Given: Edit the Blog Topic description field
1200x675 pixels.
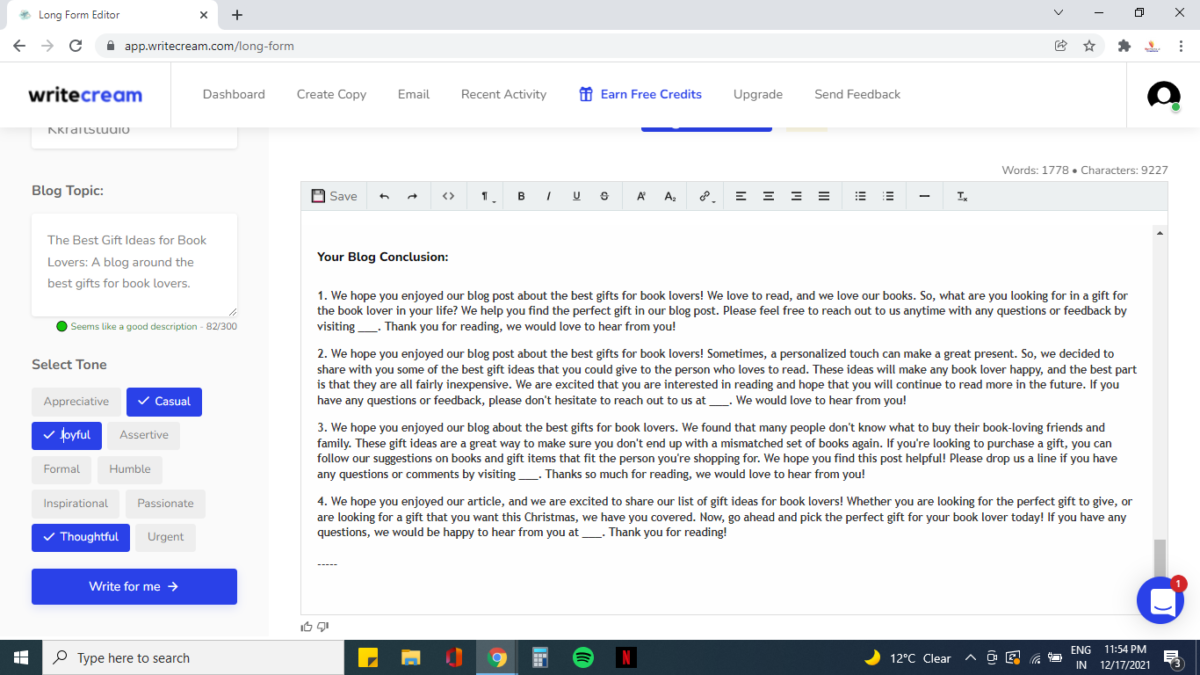Looking at the screenshot, I should pyautogui.click(x=134, y=265).
